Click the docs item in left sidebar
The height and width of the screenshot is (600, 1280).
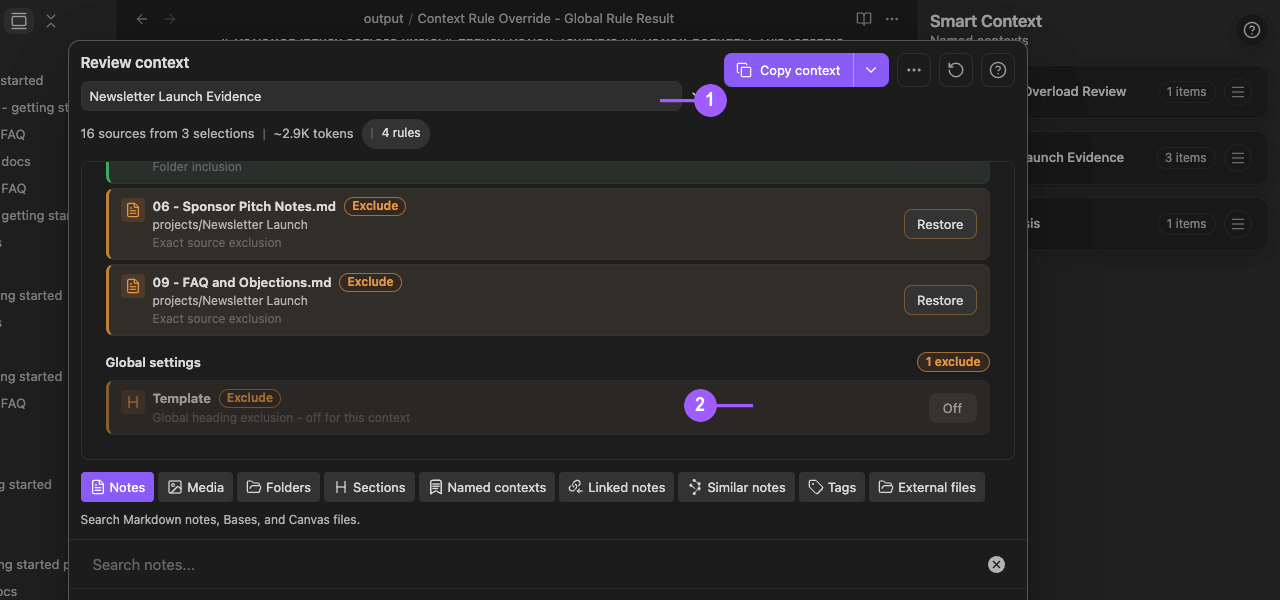point(16,161)
